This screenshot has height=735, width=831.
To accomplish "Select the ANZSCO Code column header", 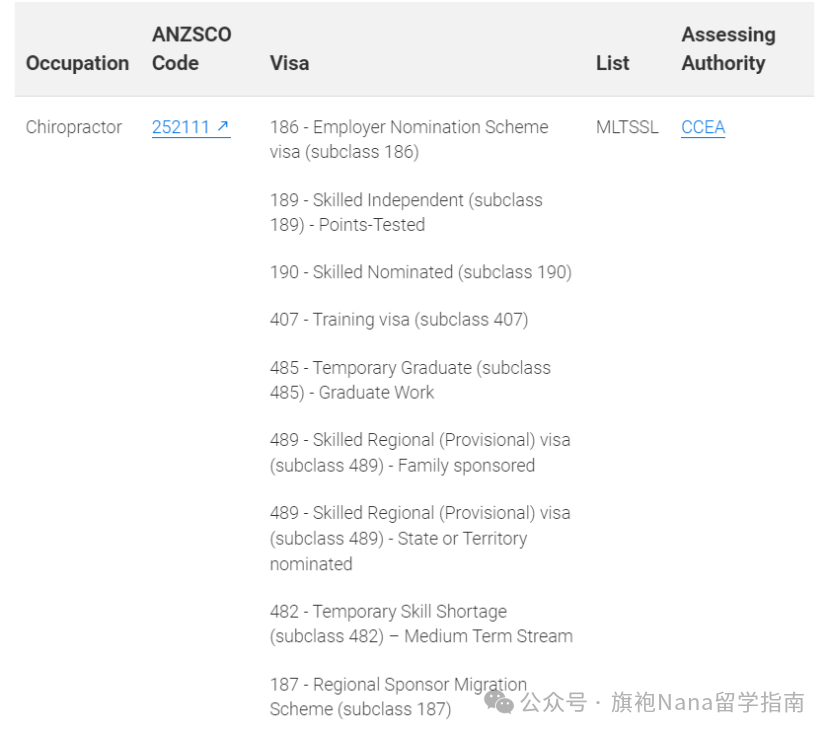I will tap(191, 49).
